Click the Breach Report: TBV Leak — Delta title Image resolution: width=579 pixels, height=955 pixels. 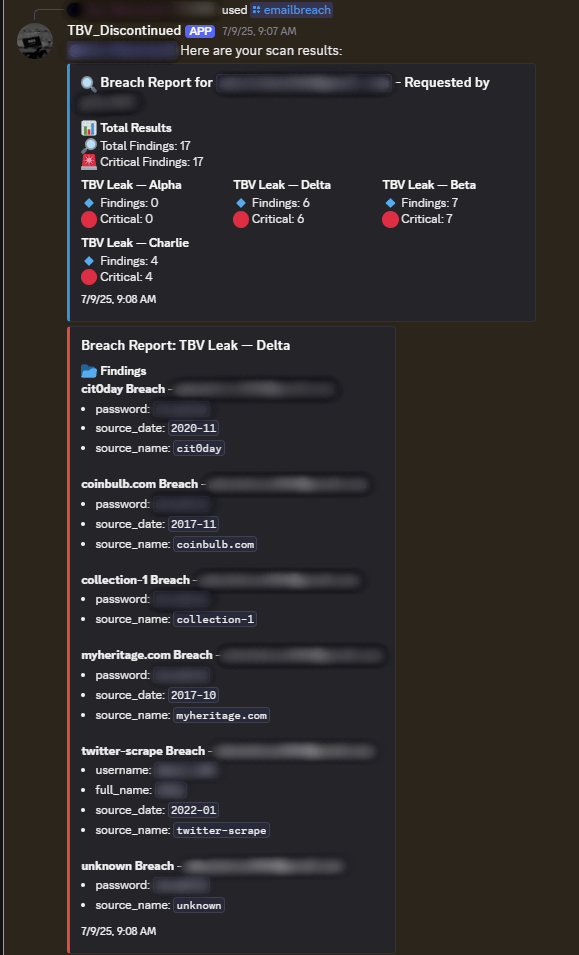(186, 345)
